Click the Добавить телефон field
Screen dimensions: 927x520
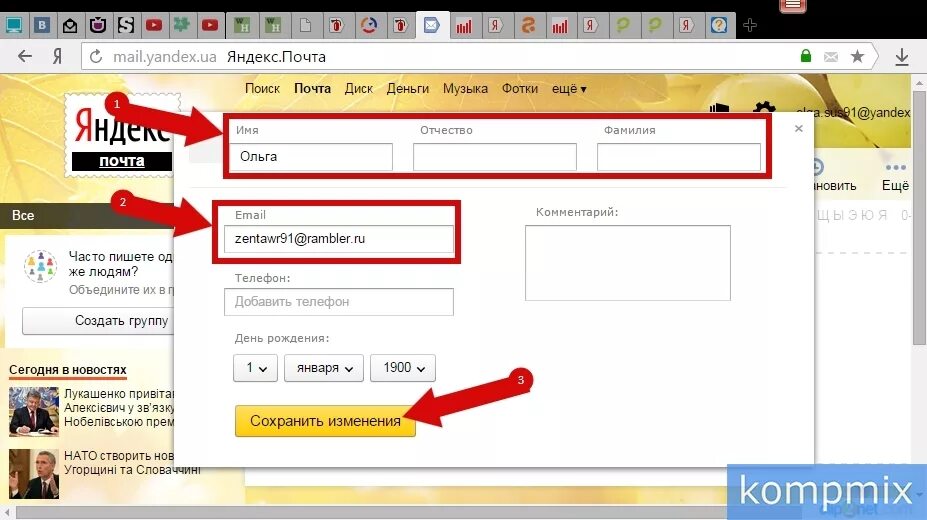tap(339, 301)
